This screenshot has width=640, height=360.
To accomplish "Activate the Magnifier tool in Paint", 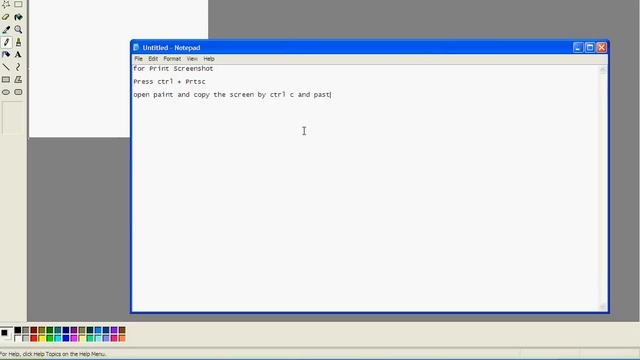I will pos(18,30).
